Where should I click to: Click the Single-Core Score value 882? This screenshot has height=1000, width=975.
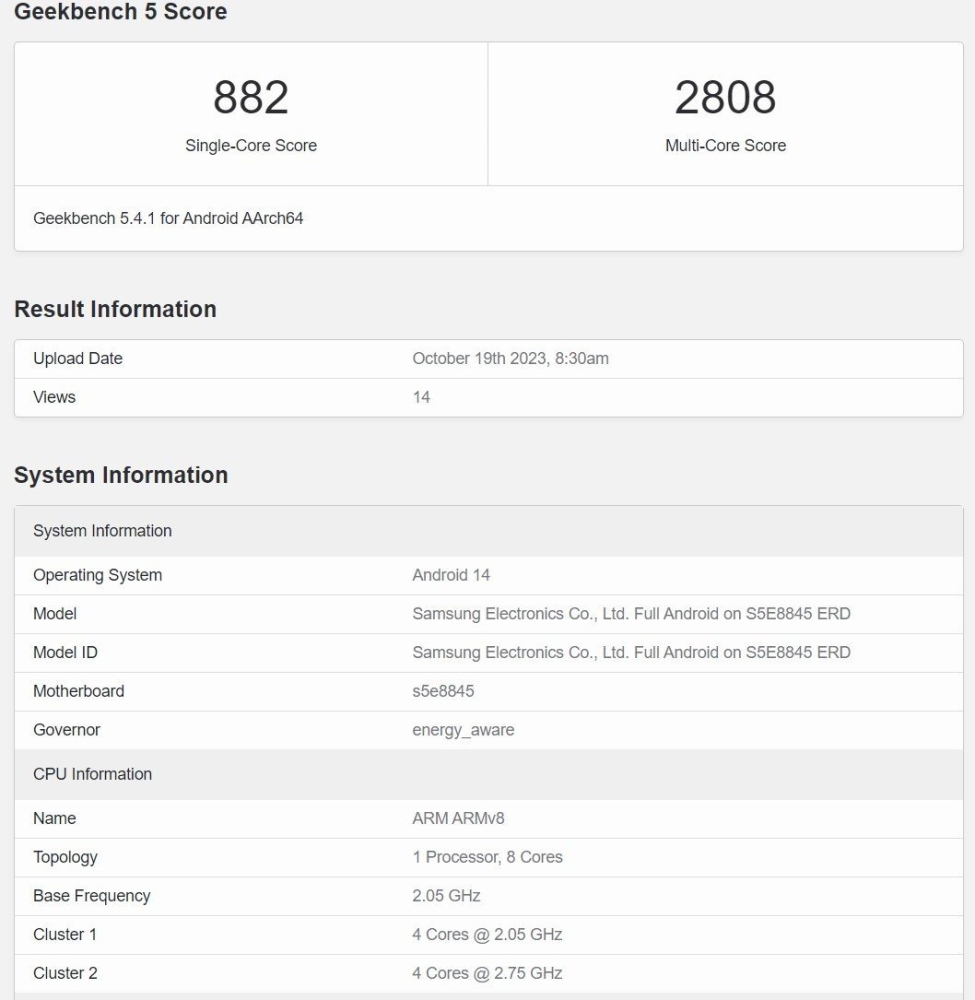coord(248,96)
